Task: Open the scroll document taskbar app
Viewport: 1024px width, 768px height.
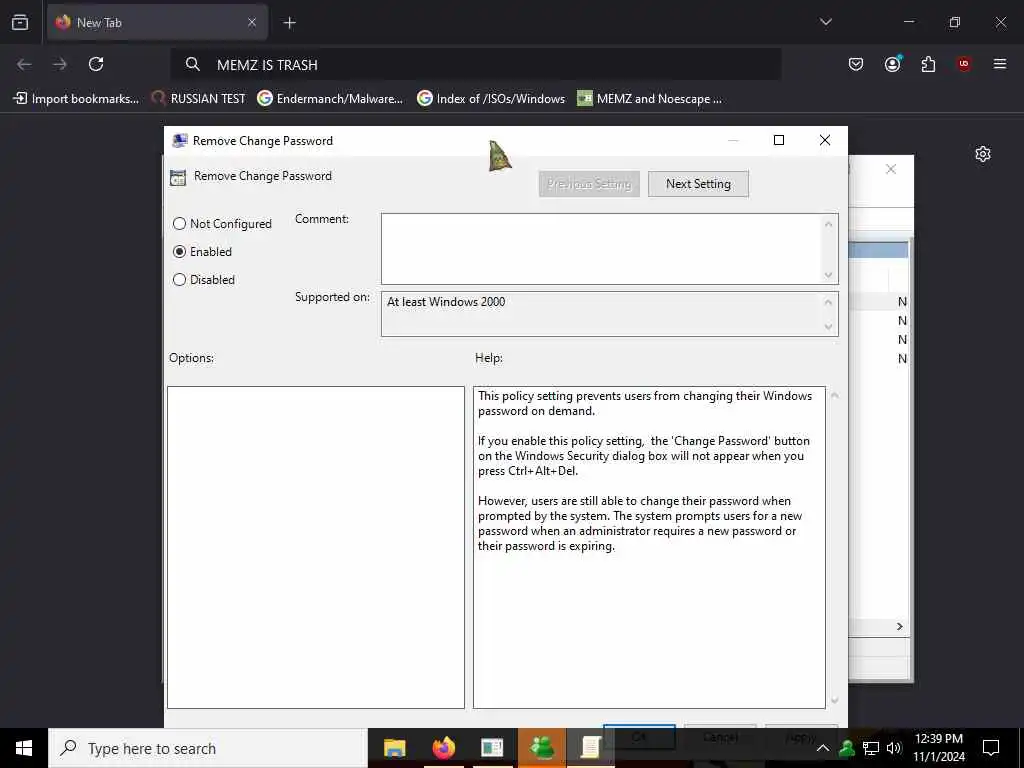Action: pos(591,748)
